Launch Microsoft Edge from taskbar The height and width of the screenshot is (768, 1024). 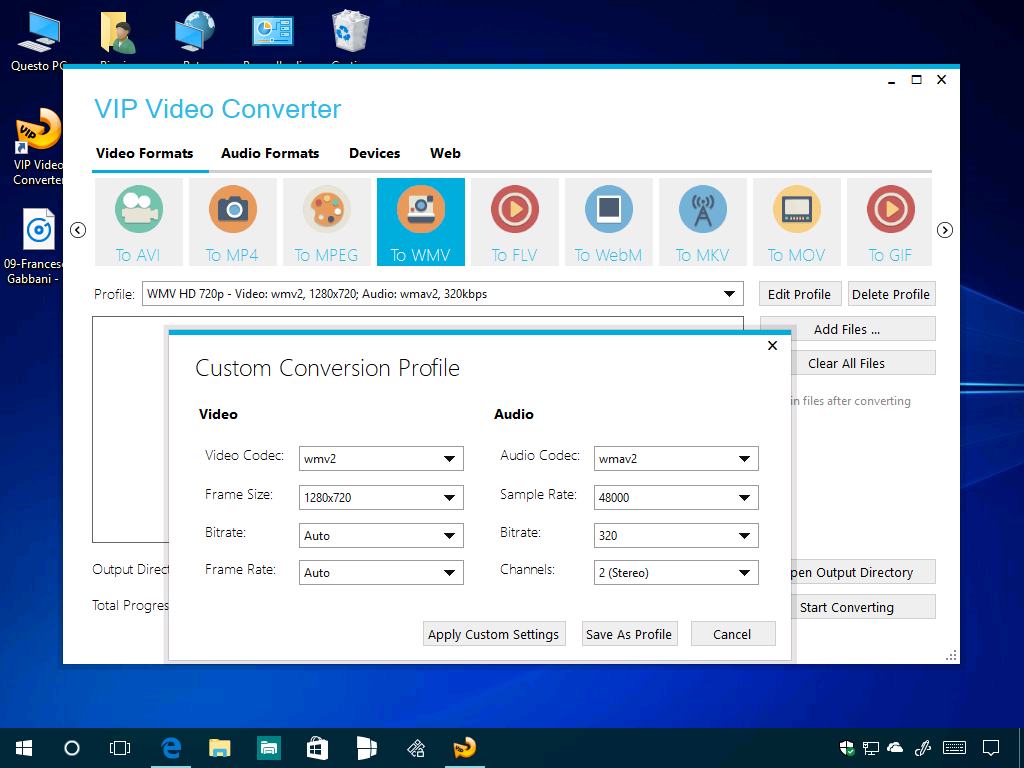point(171,748)
